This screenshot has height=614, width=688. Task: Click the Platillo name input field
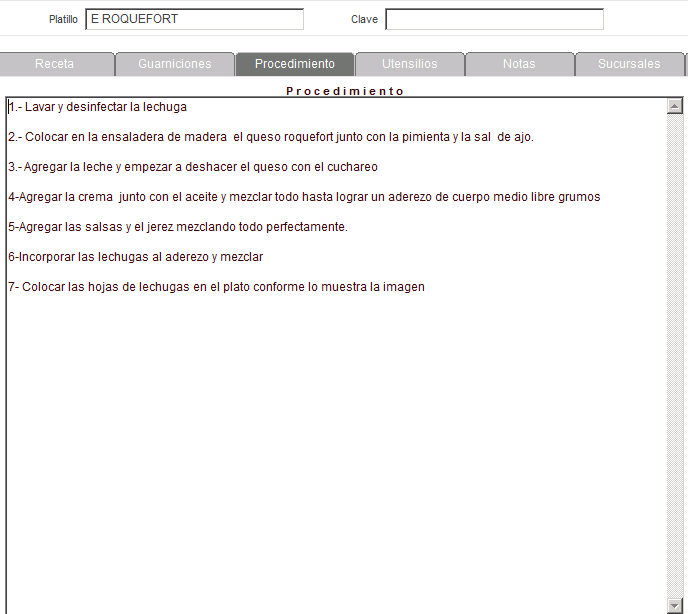point(194,19)
